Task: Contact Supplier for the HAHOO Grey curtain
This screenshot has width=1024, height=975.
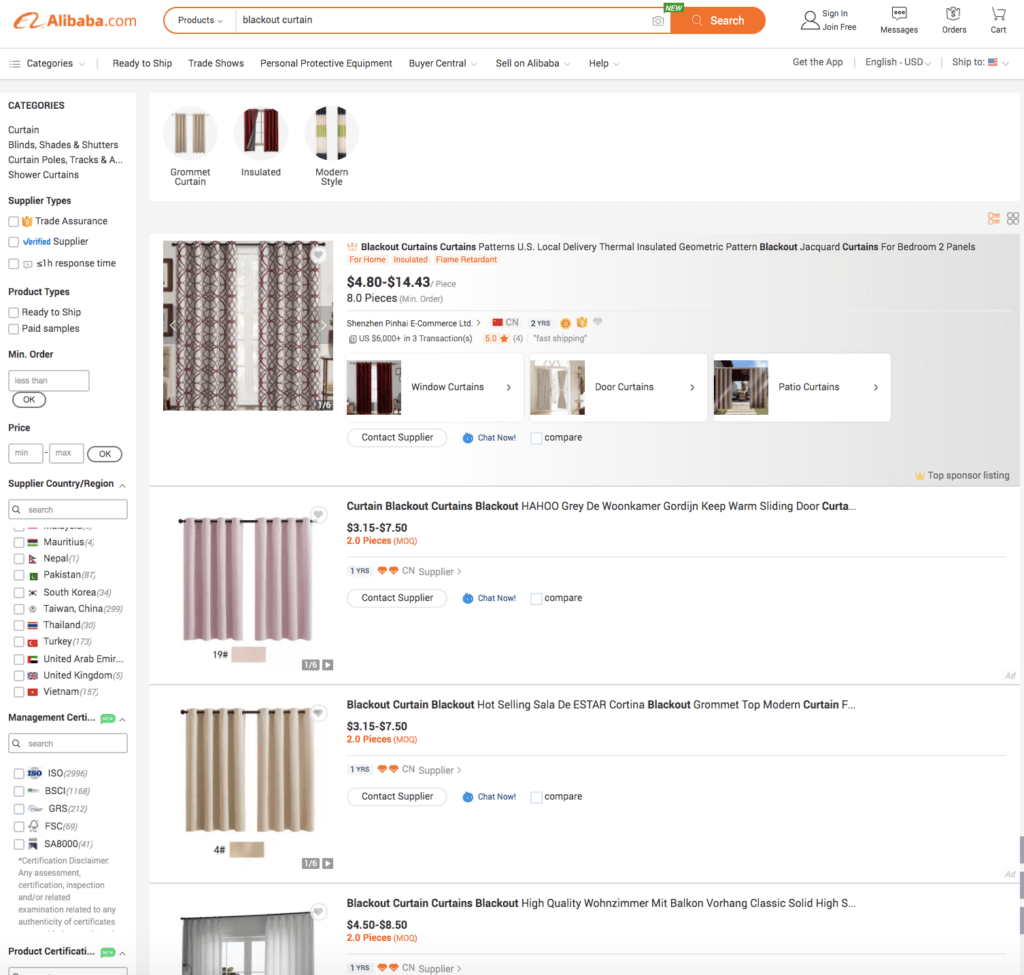Action: (397, 598)
